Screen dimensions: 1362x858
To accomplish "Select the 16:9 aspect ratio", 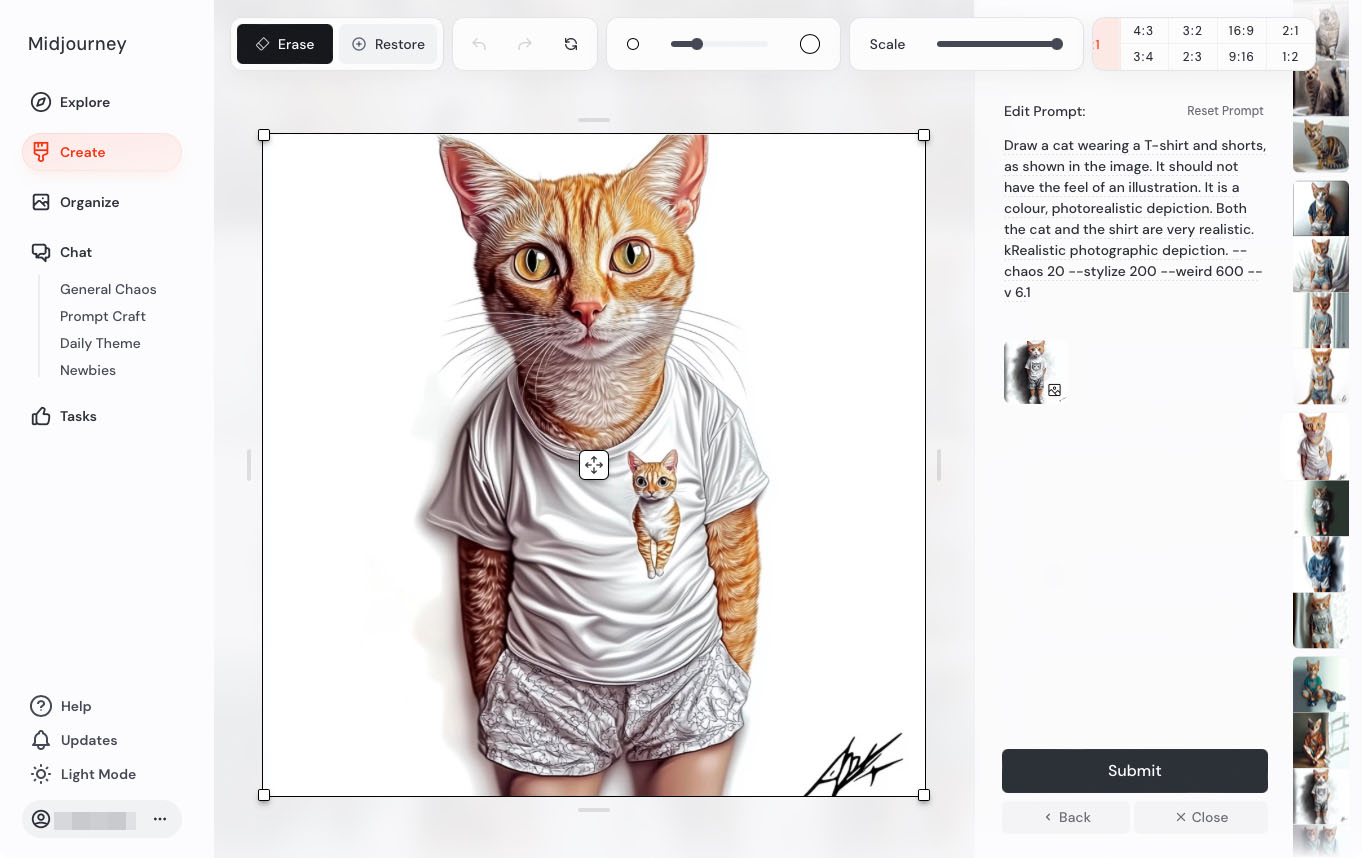I will pyautogui.click(x=1242, y=31).
